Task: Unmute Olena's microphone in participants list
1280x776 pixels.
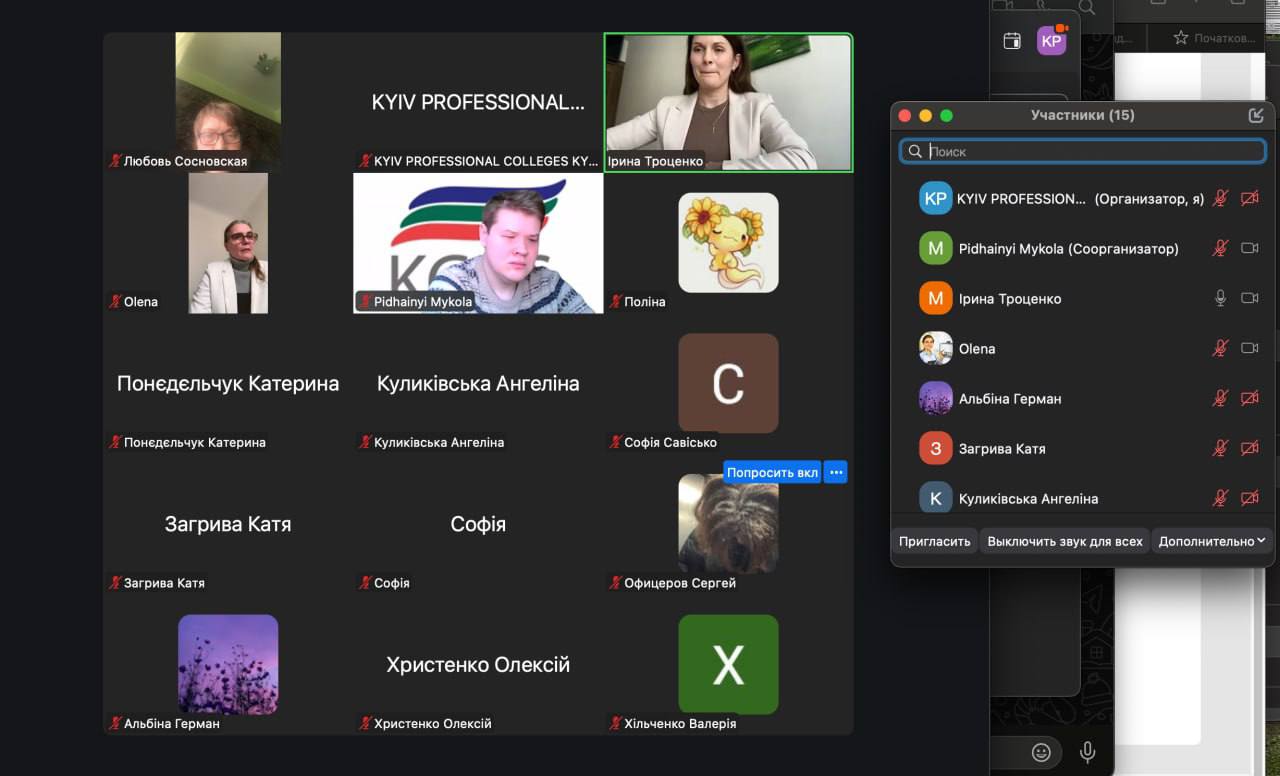Action: tap(1220, 348)
